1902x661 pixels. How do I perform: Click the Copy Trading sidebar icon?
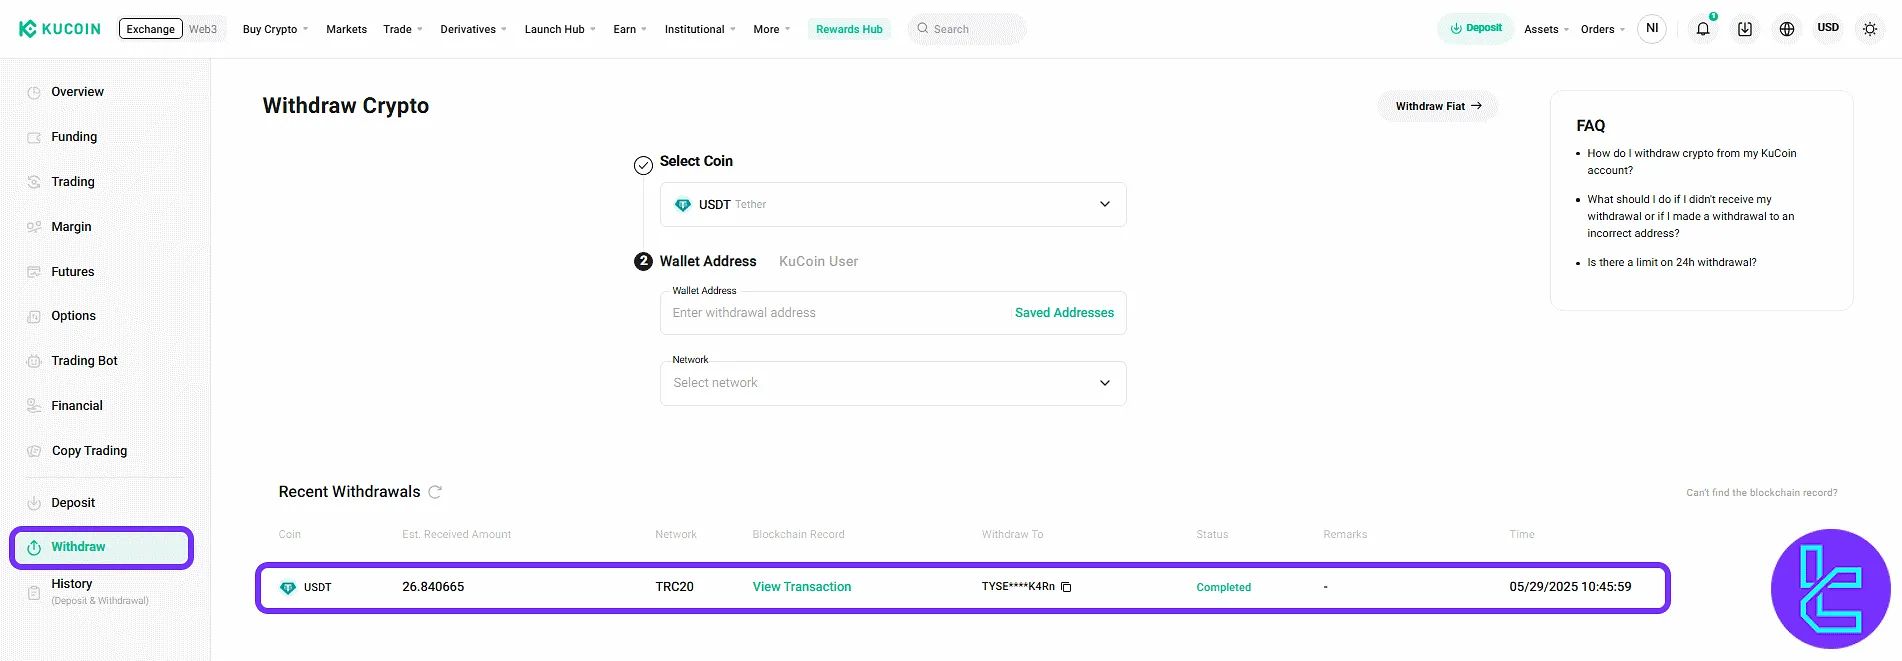[34, 451]
